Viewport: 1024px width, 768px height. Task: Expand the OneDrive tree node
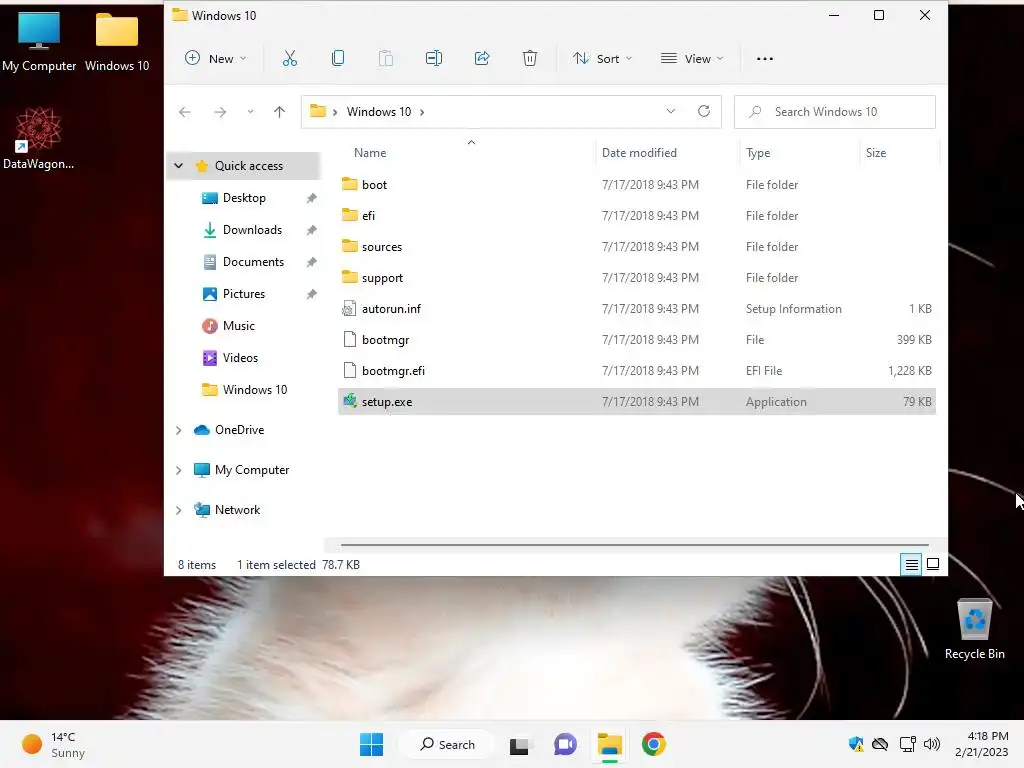click(178, 430)
